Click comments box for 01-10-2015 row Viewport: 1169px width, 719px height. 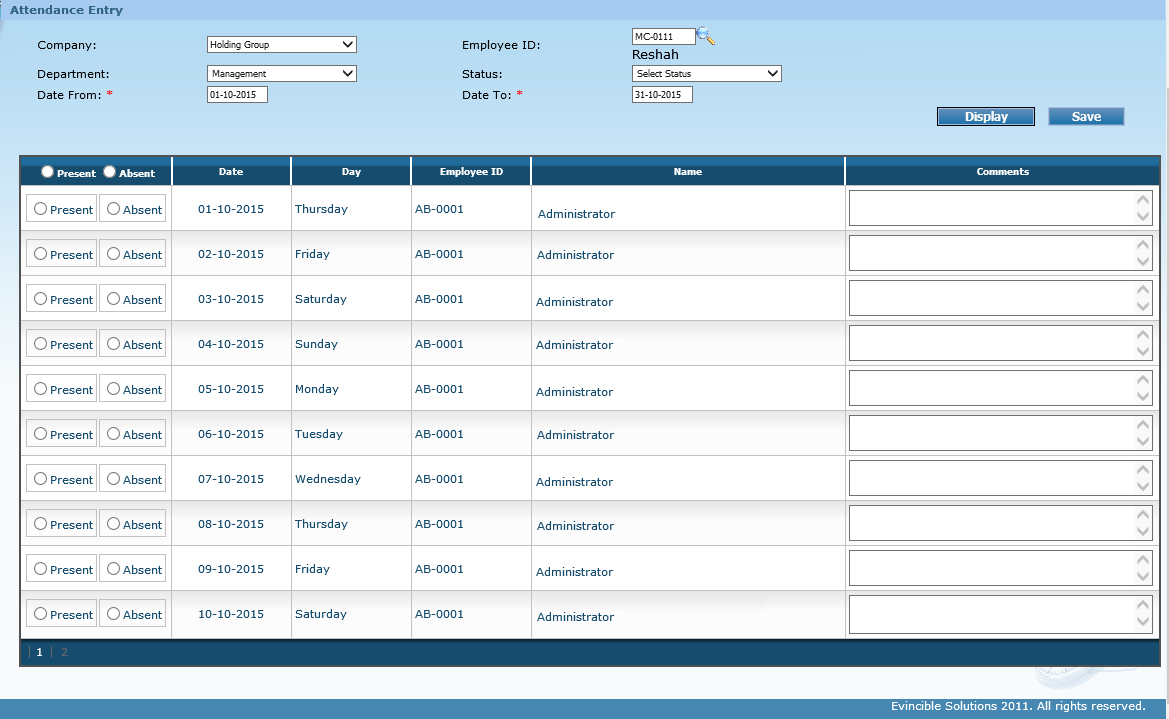click(990, 208)
